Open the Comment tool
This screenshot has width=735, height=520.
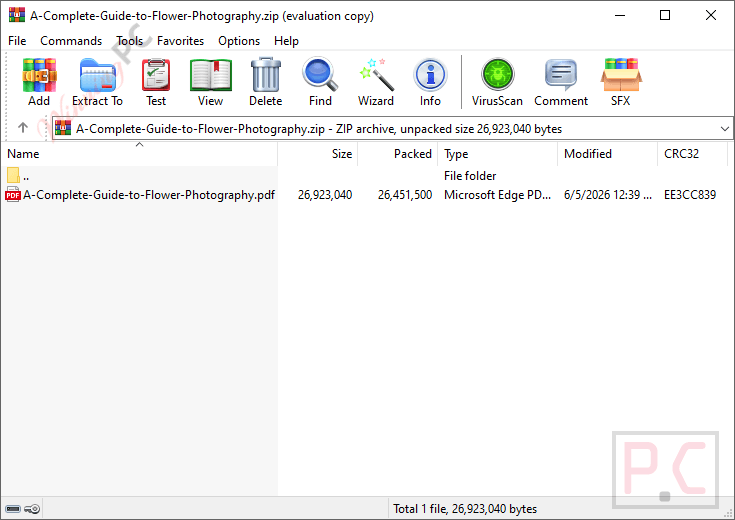tap(561, 75)
